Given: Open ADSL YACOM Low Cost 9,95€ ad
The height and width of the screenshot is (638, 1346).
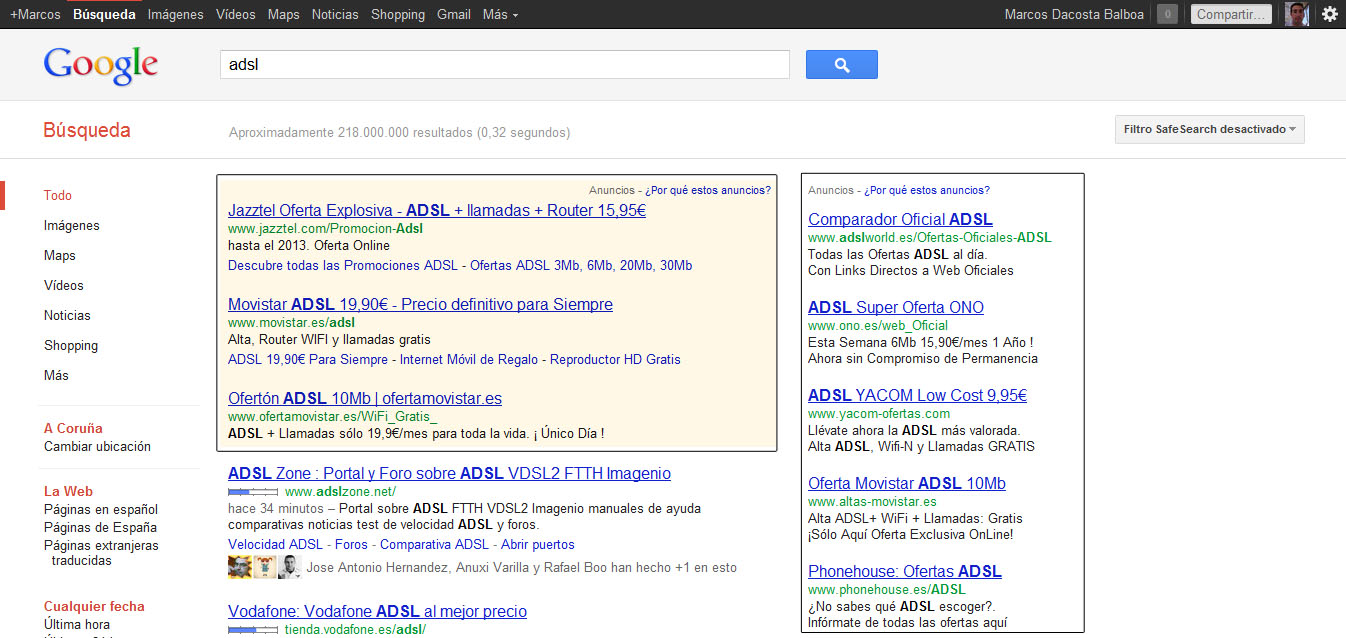Looking at the screenshot, I should tap(917, 395).
